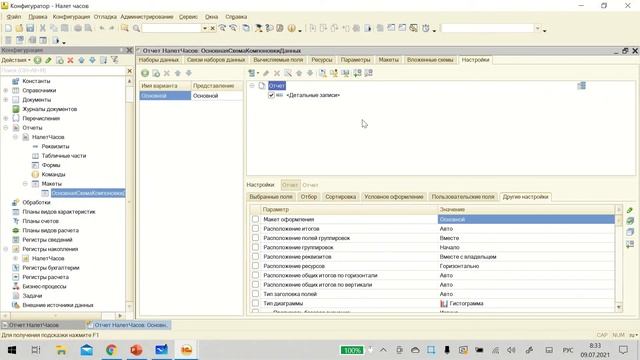Switch to the Выбранные поля tab

(271, 197)
